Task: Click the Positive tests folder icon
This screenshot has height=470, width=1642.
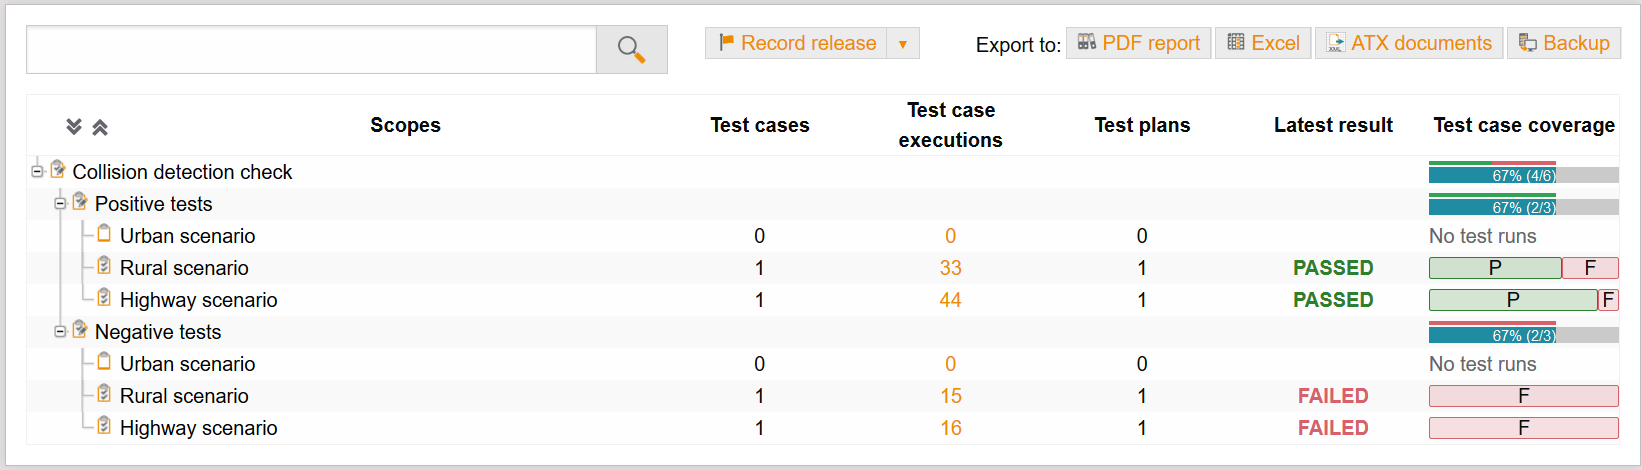Action: click(80, 202)
